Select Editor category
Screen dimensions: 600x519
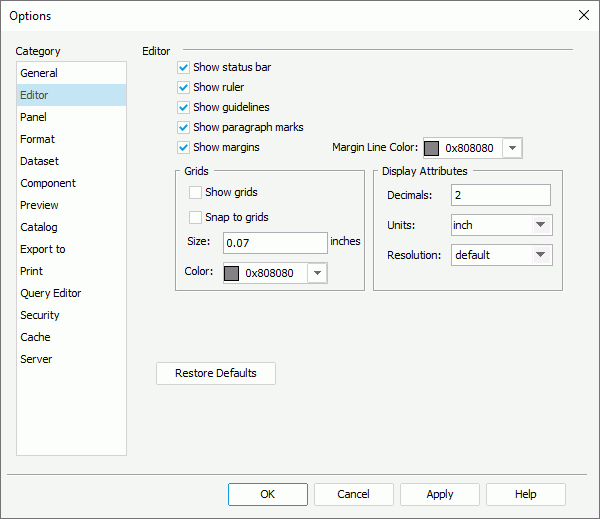tap(71, 95)
